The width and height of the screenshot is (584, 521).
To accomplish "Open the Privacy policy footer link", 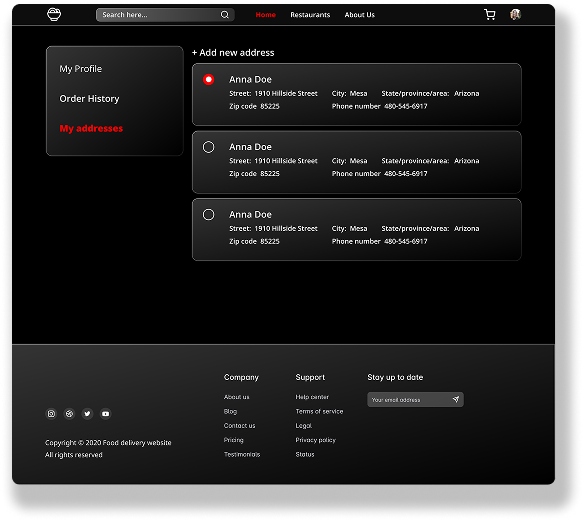I will [x=315, y=440].
